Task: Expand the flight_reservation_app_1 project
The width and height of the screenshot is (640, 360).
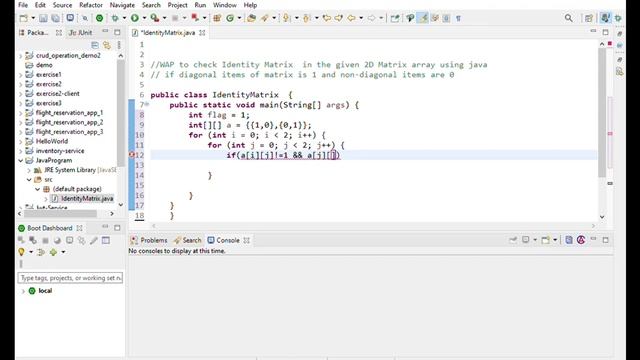Action: (21, 113)
